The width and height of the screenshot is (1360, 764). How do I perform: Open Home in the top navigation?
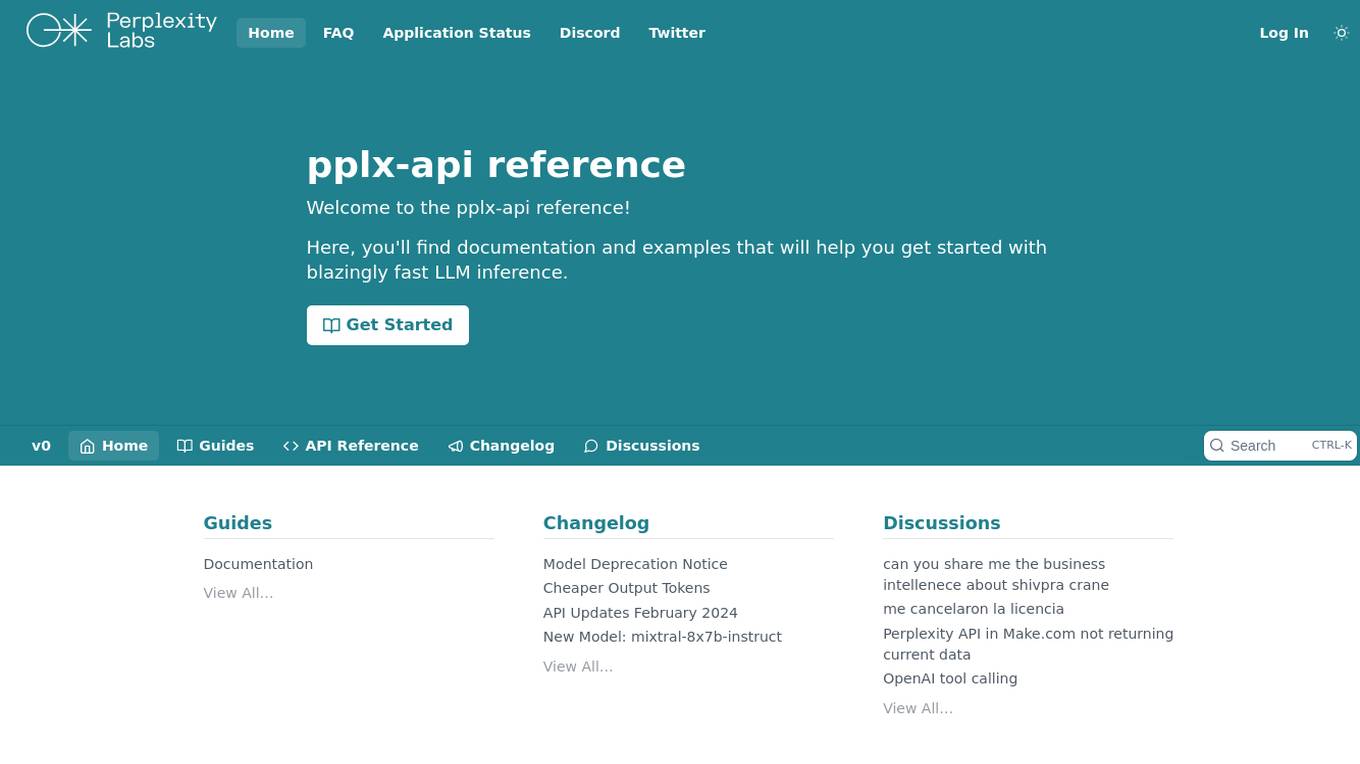(x=271, y=33)
